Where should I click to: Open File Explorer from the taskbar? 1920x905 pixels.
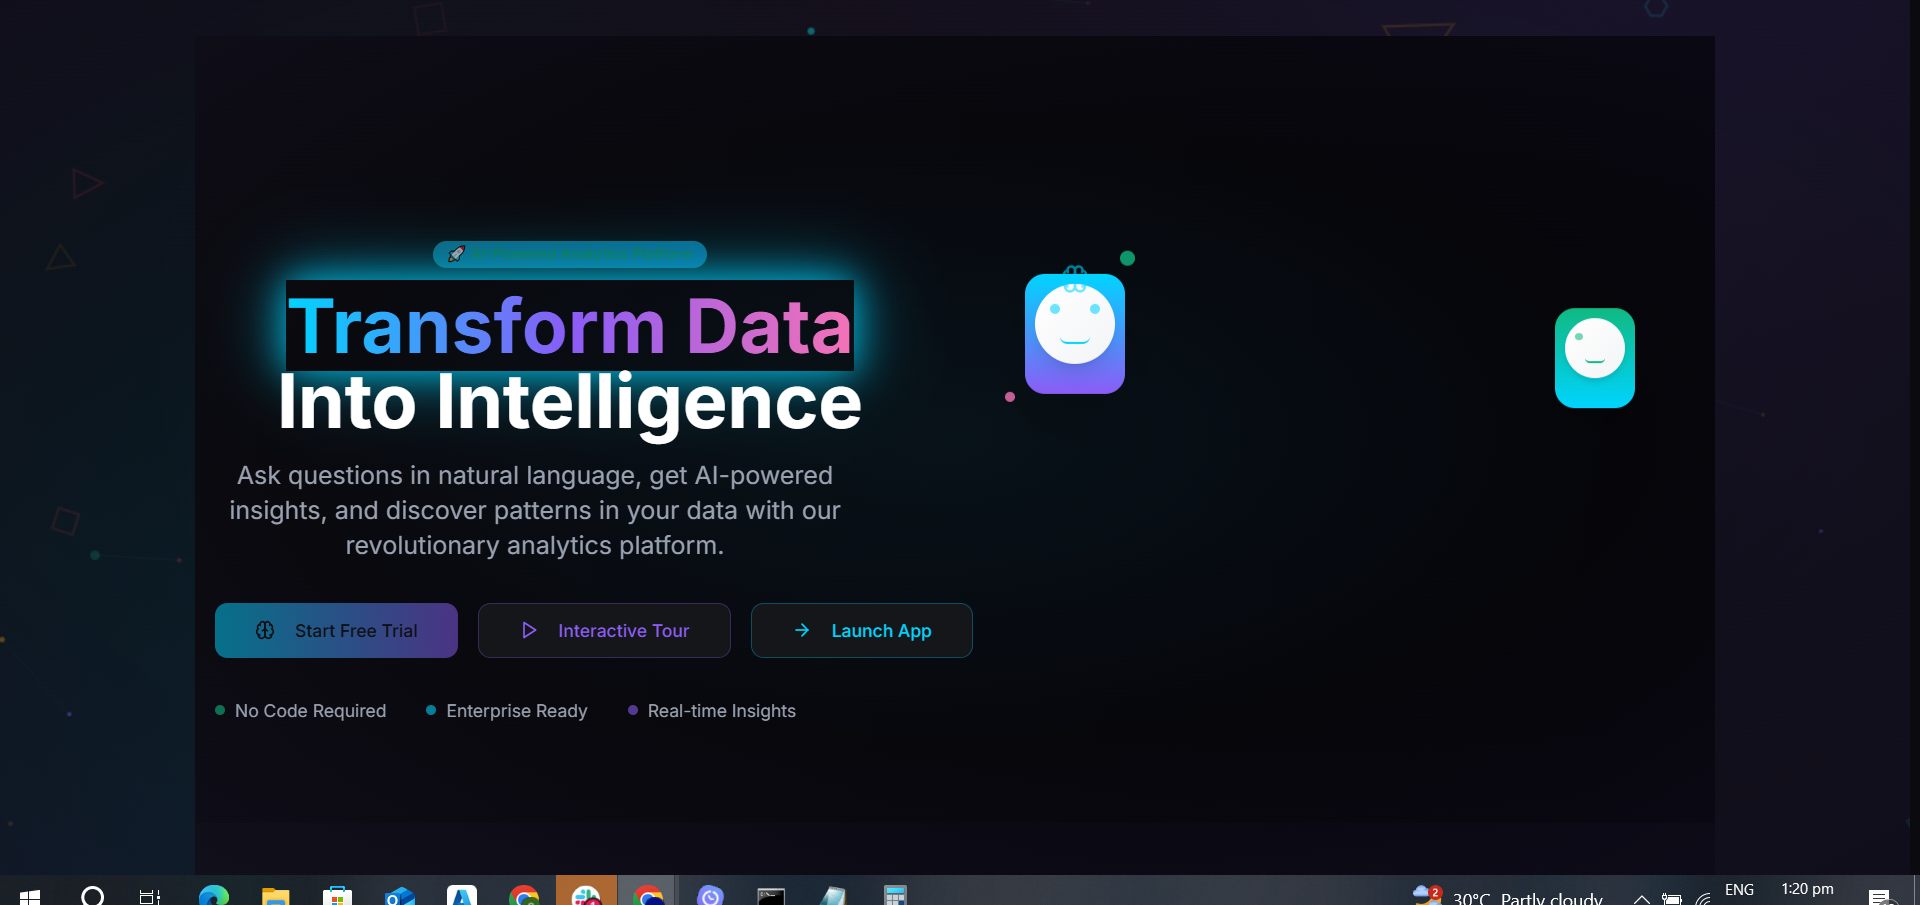275,895
